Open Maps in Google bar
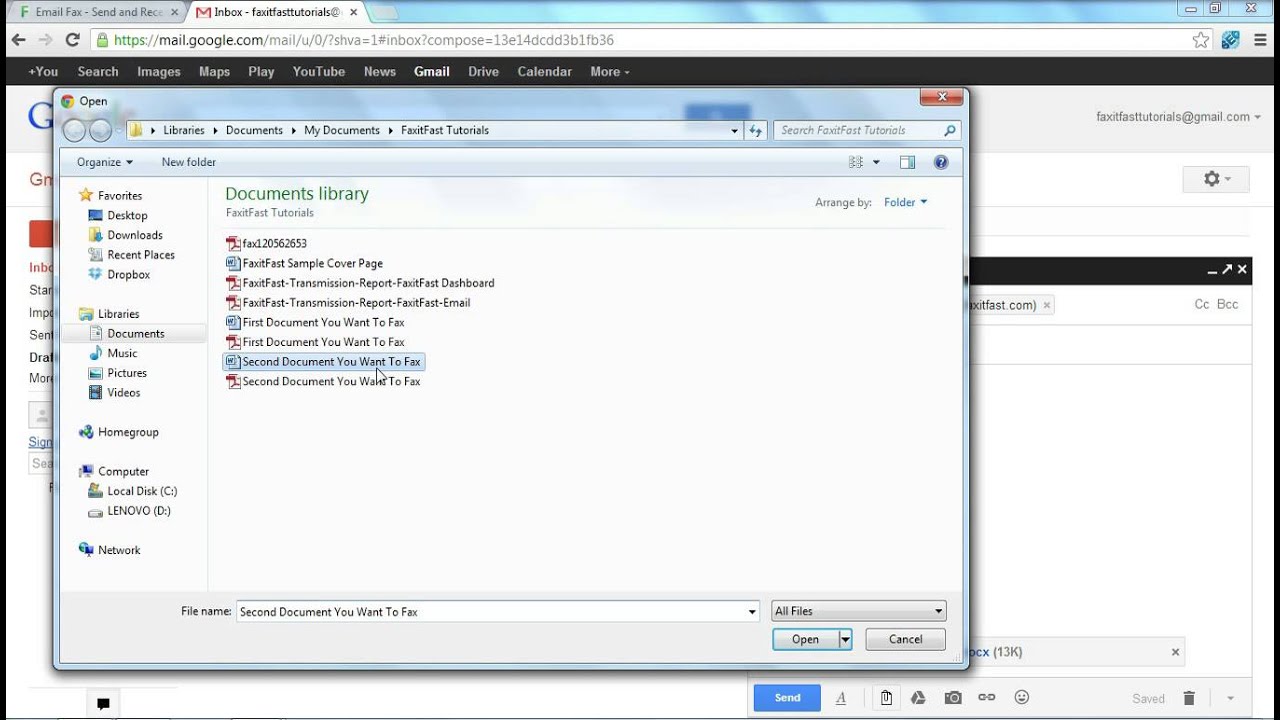The height and width of the screenshot is (720, 1280). point(214,71)
